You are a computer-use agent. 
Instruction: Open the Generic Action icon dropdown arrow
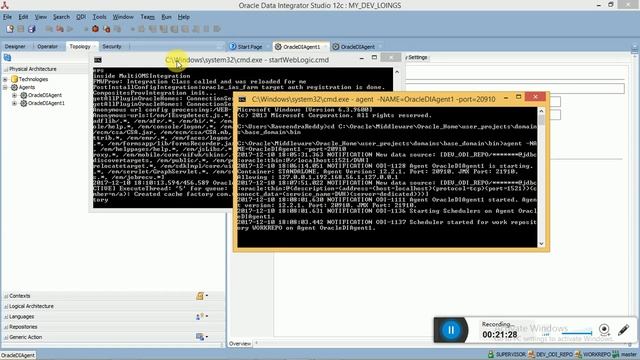tap(207, 337)
